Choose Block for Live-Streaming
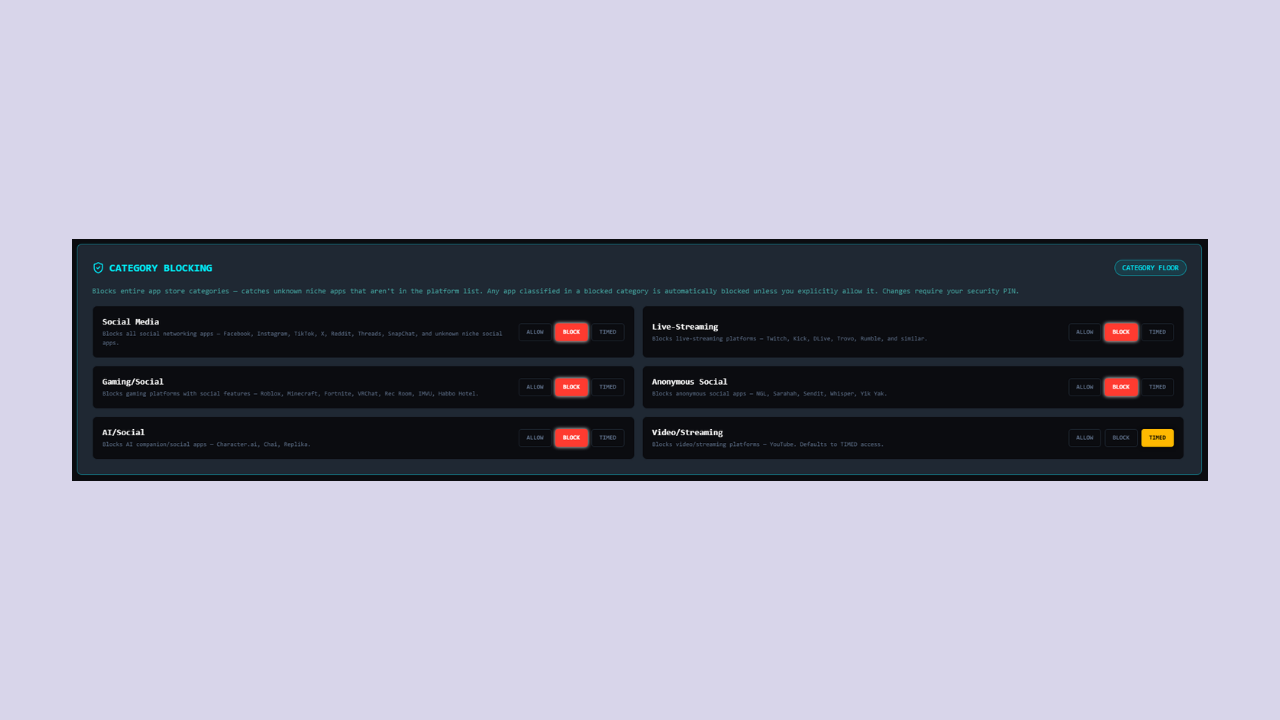Image resolution: width=1280 pixels, height=720 pixels. [x=1121, y=332]
